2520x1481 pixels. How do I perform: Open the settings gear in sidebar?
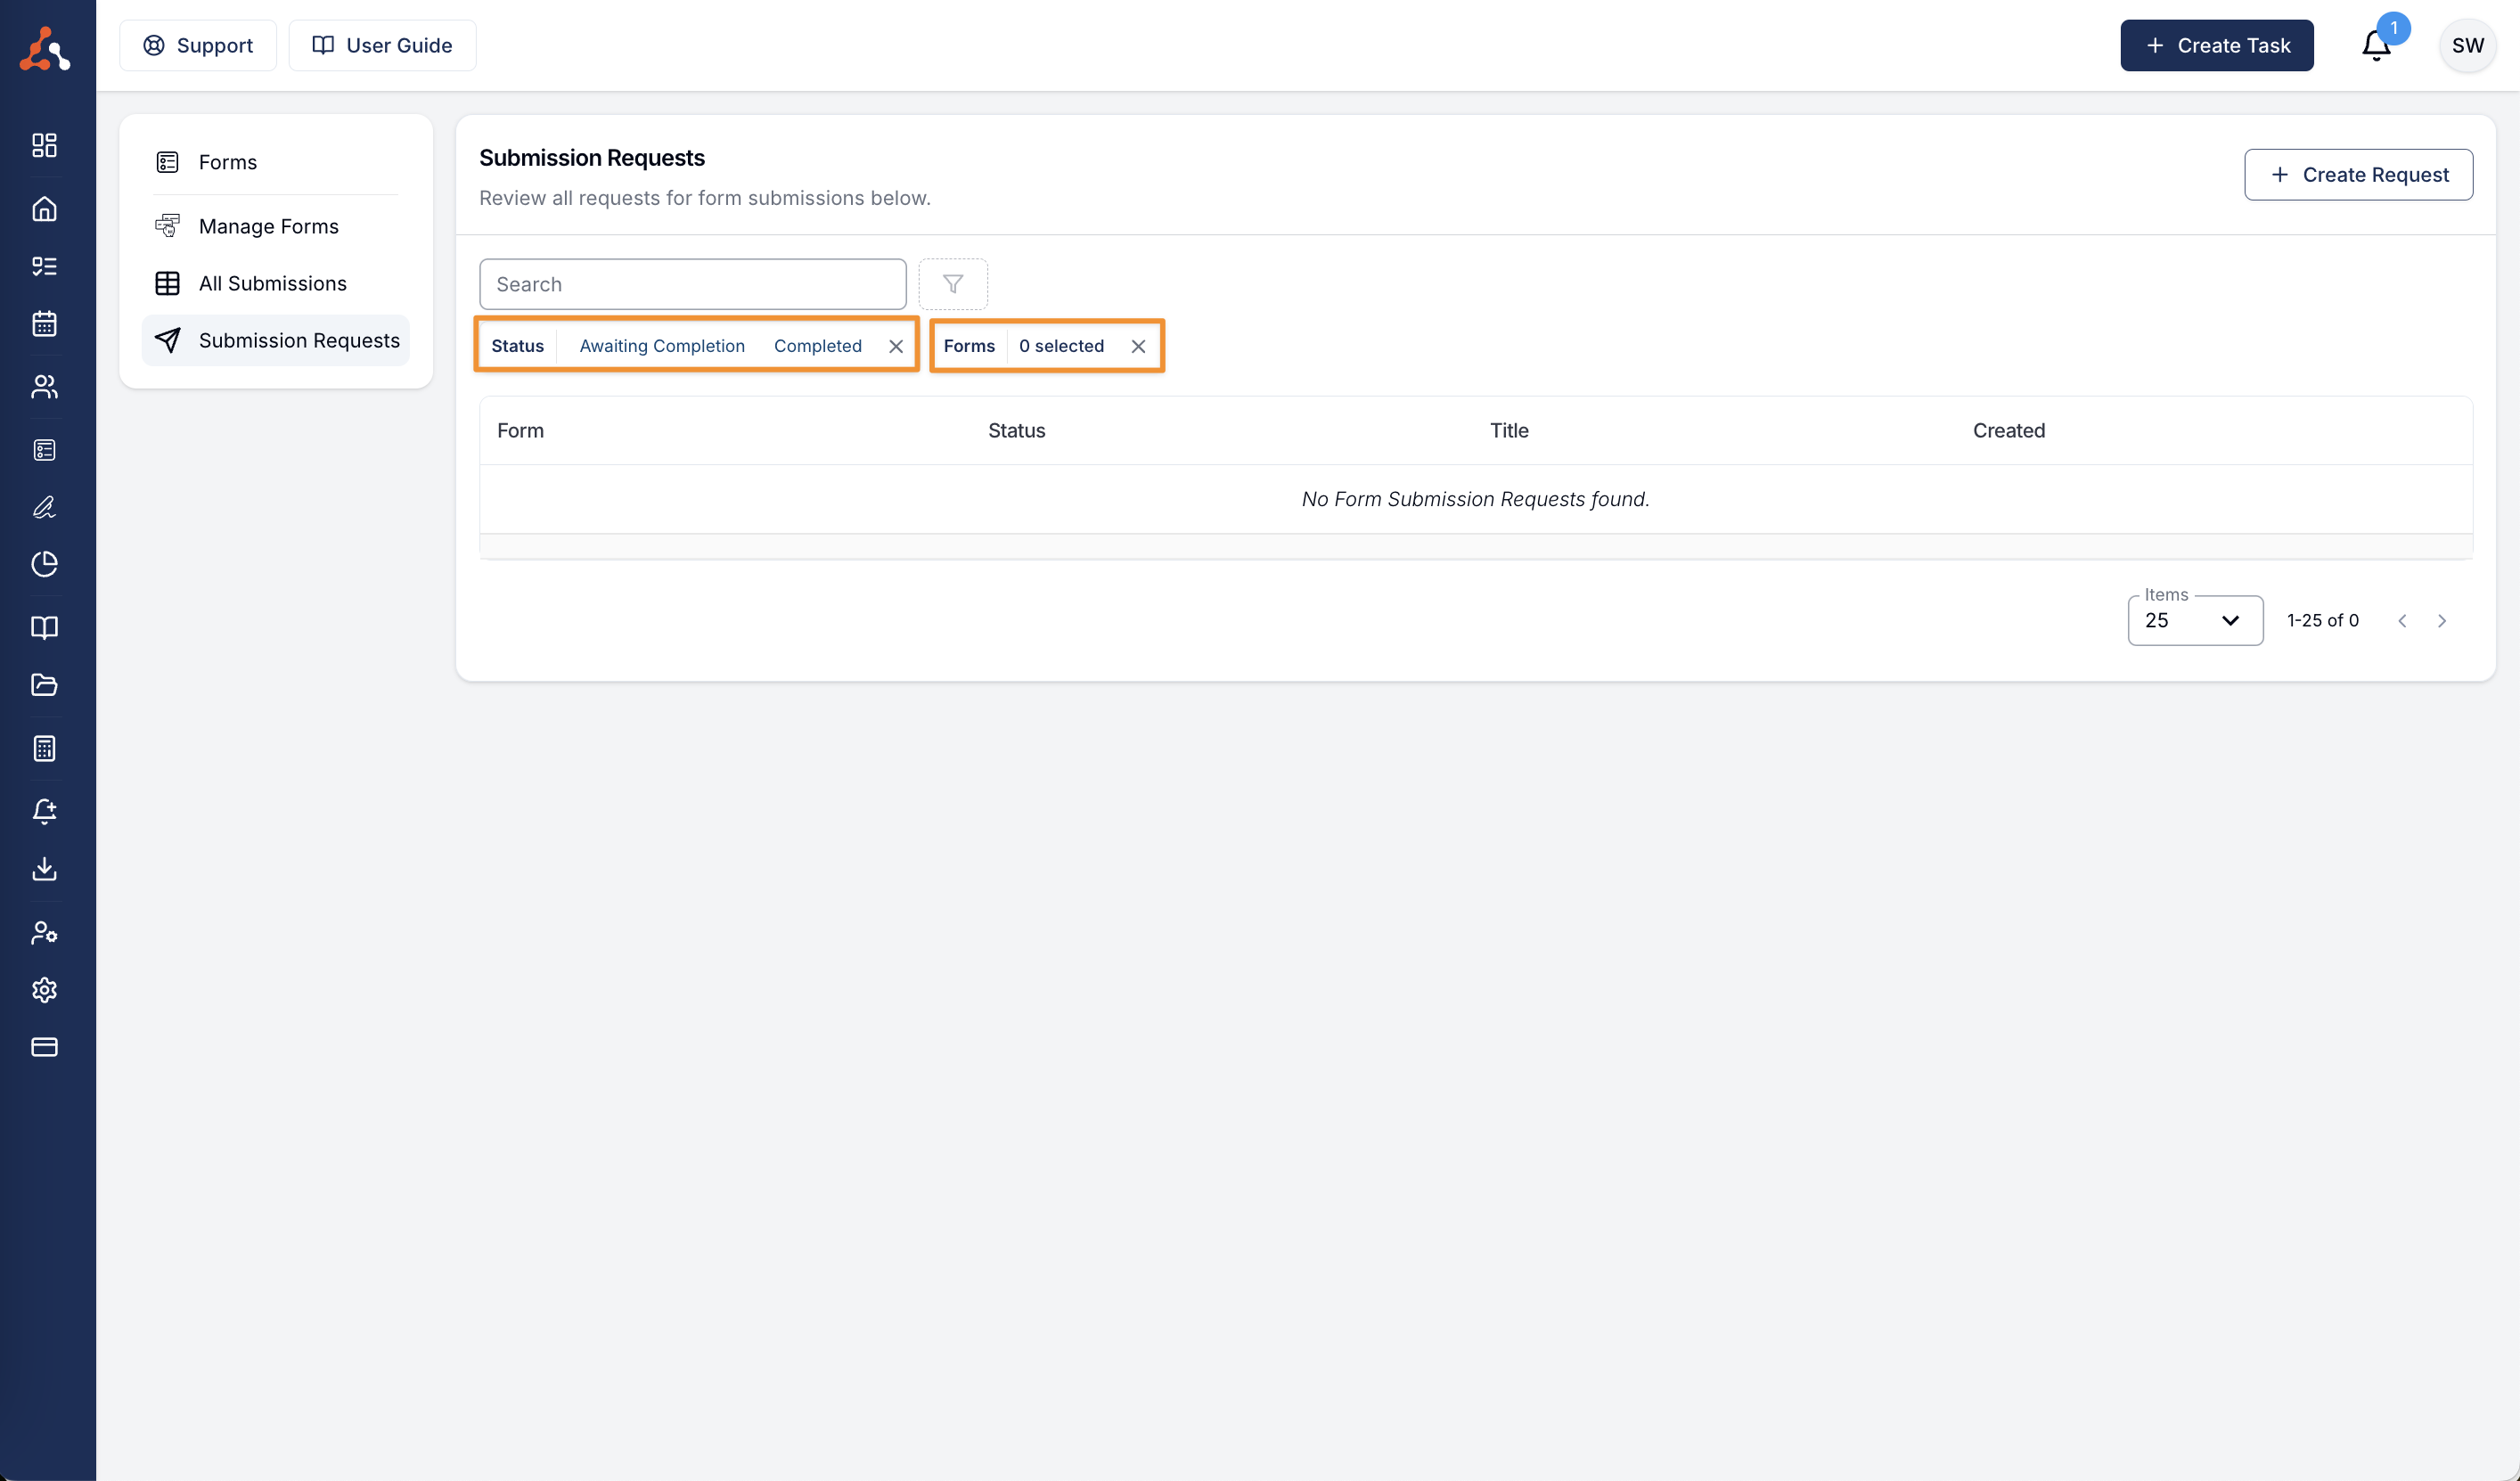point(44,990)
